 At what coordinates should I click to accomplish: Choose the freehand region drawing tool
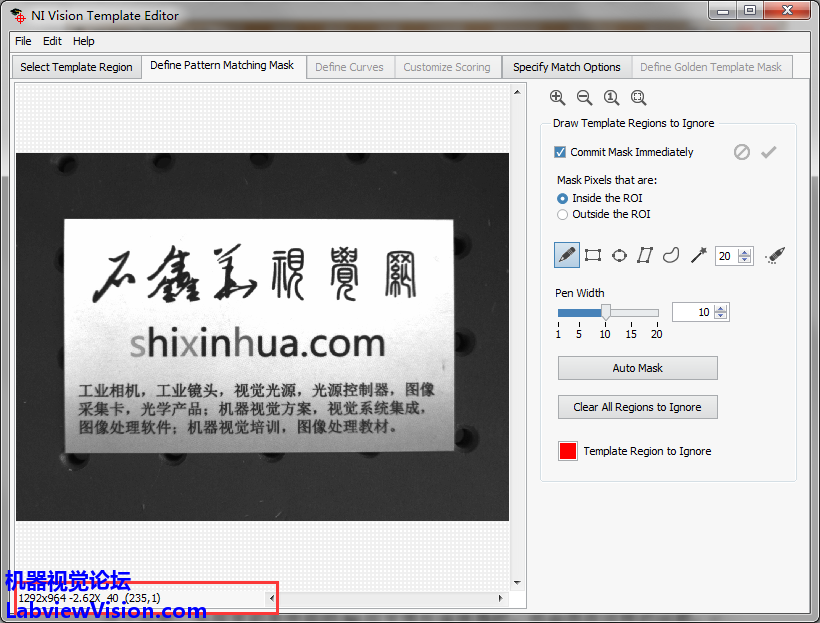tap(671, 255)
